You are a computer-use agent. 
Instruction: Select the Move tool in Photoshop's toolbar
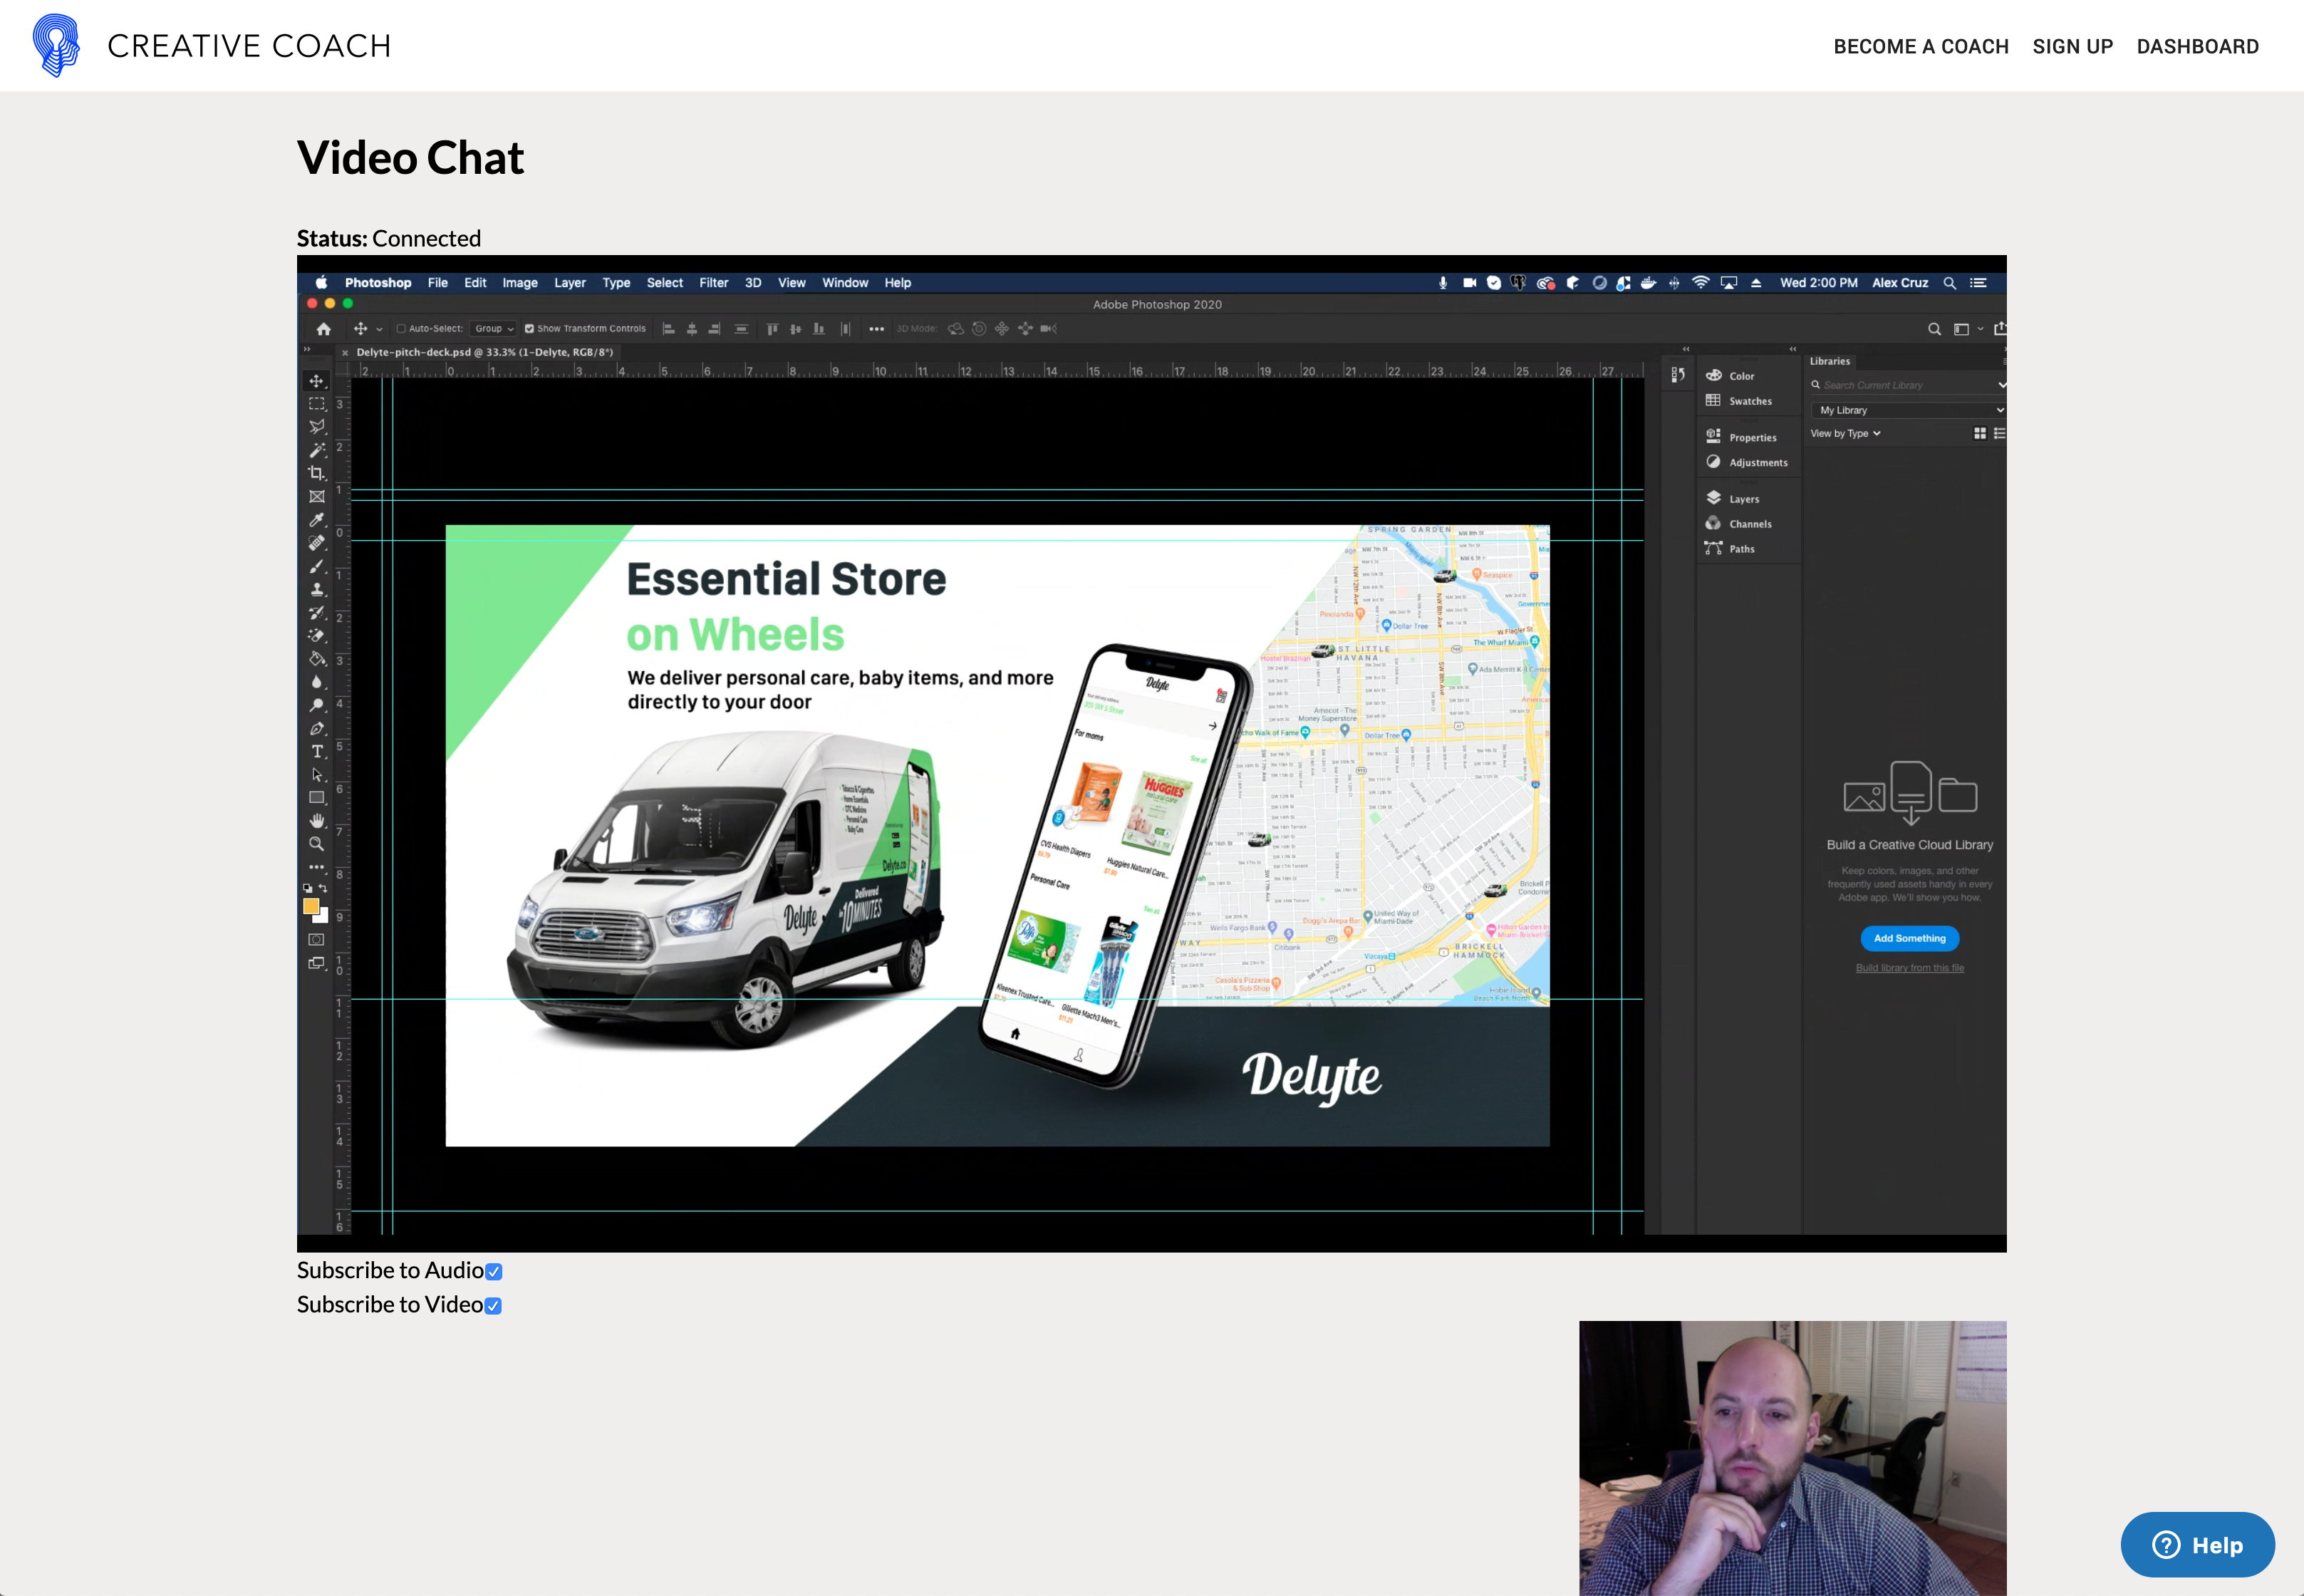click(x=316, y=381)
